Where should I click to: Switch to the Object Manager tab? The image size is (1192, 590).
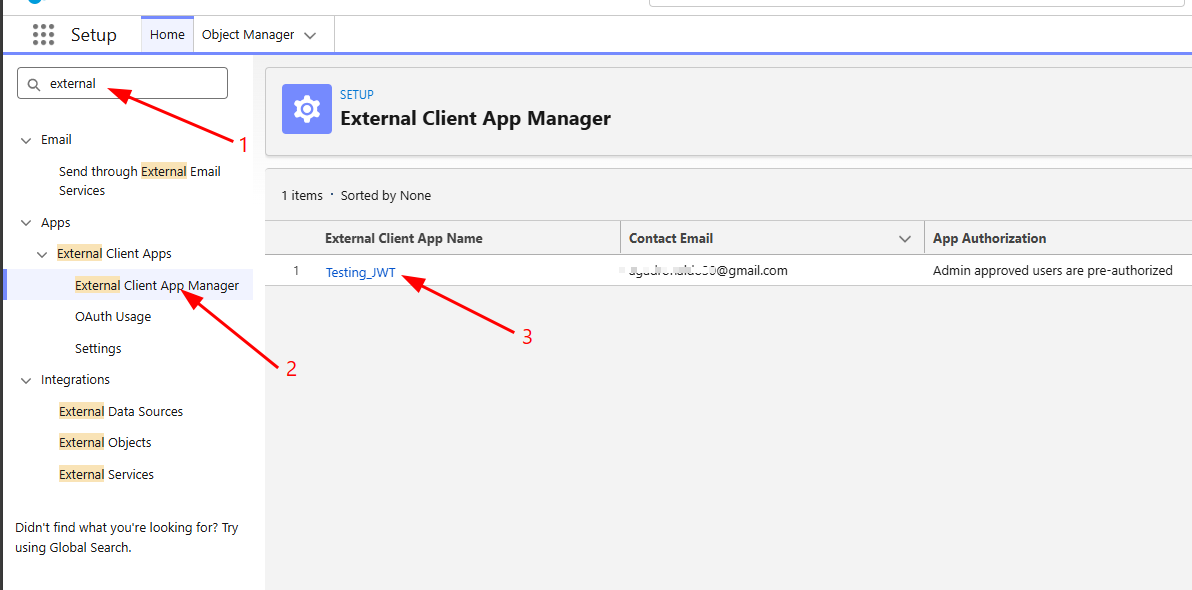248,35
